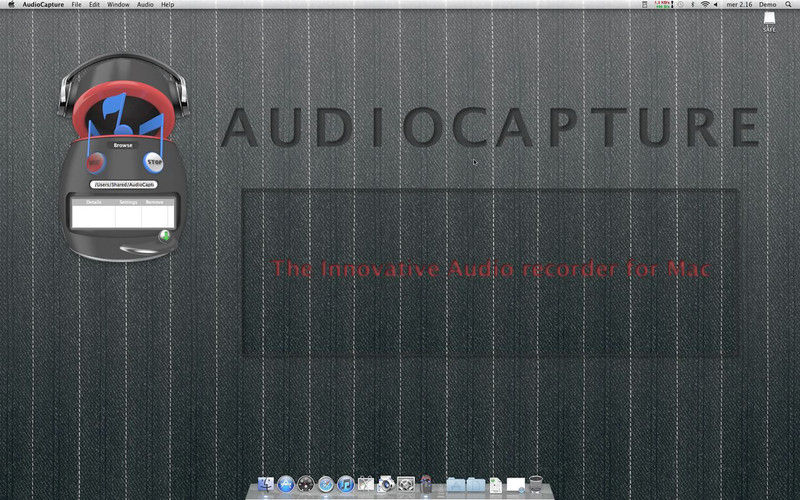Click the red REC record button

(95, 163)
